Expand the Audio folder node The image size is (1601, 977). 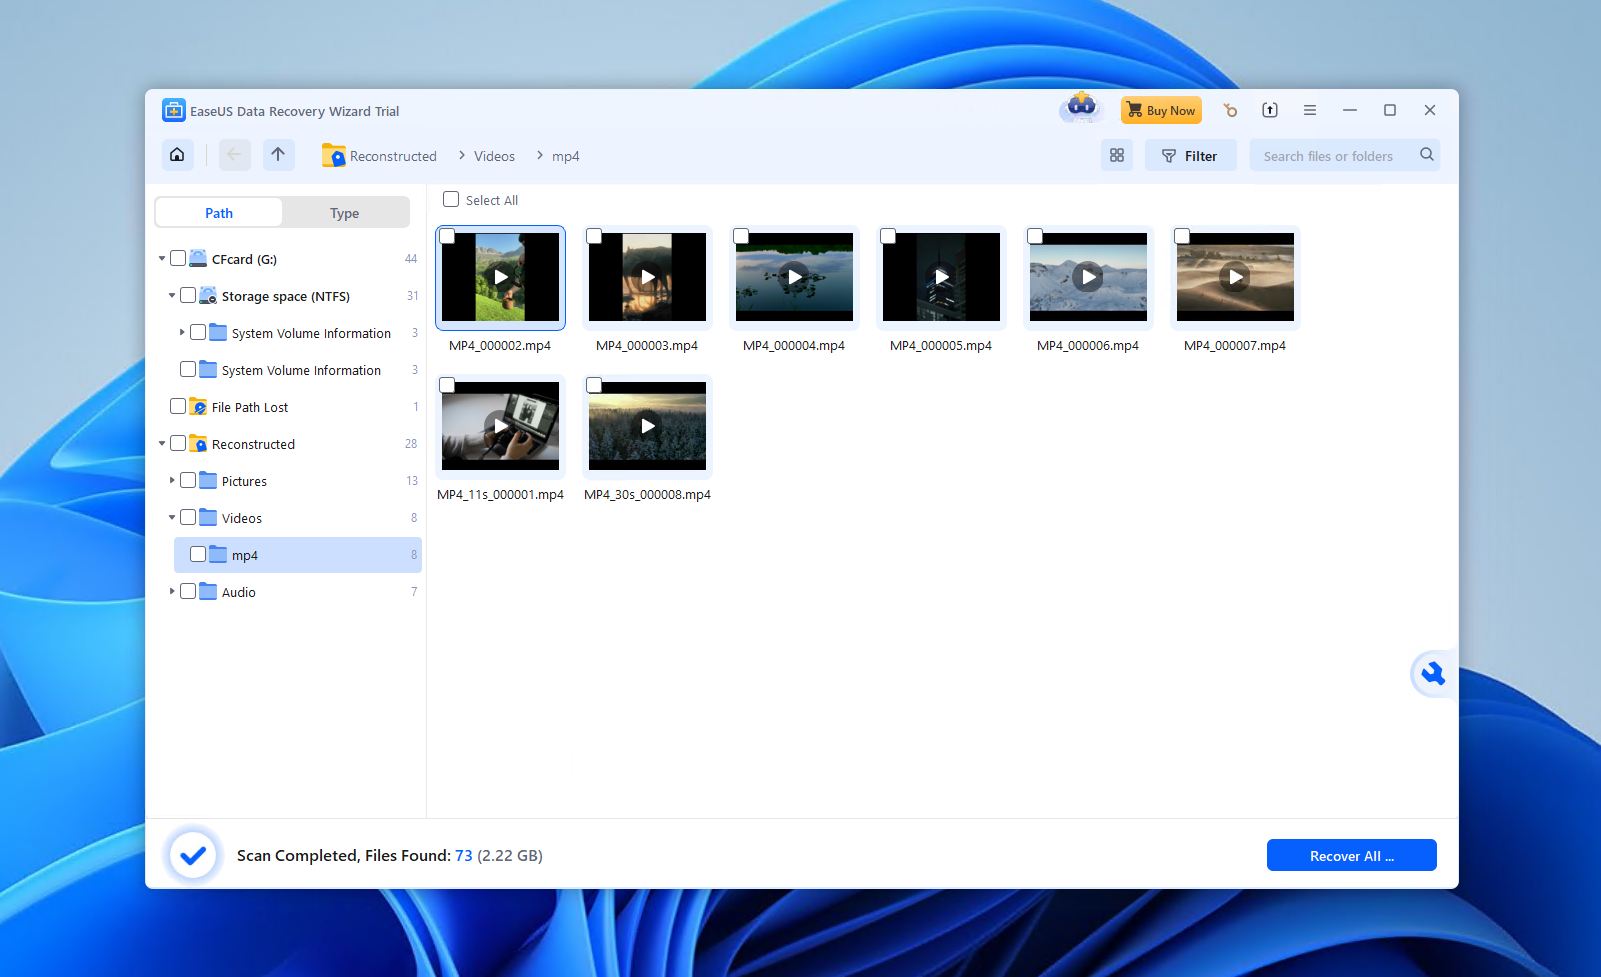pyautogui.click(x=172, y=591)
